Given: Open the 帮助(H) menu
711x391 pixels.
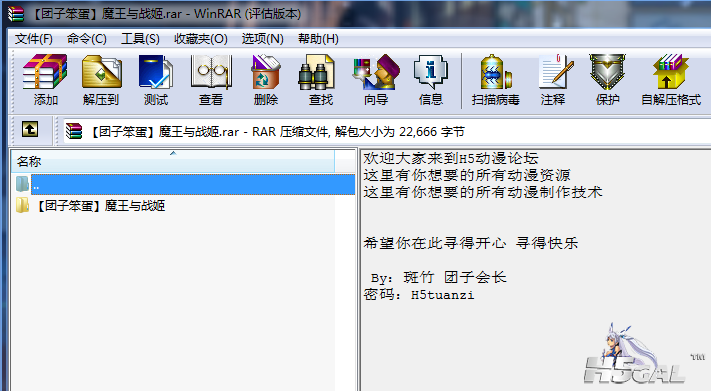Looking at the screenshot, I should (x=318, y=39).
